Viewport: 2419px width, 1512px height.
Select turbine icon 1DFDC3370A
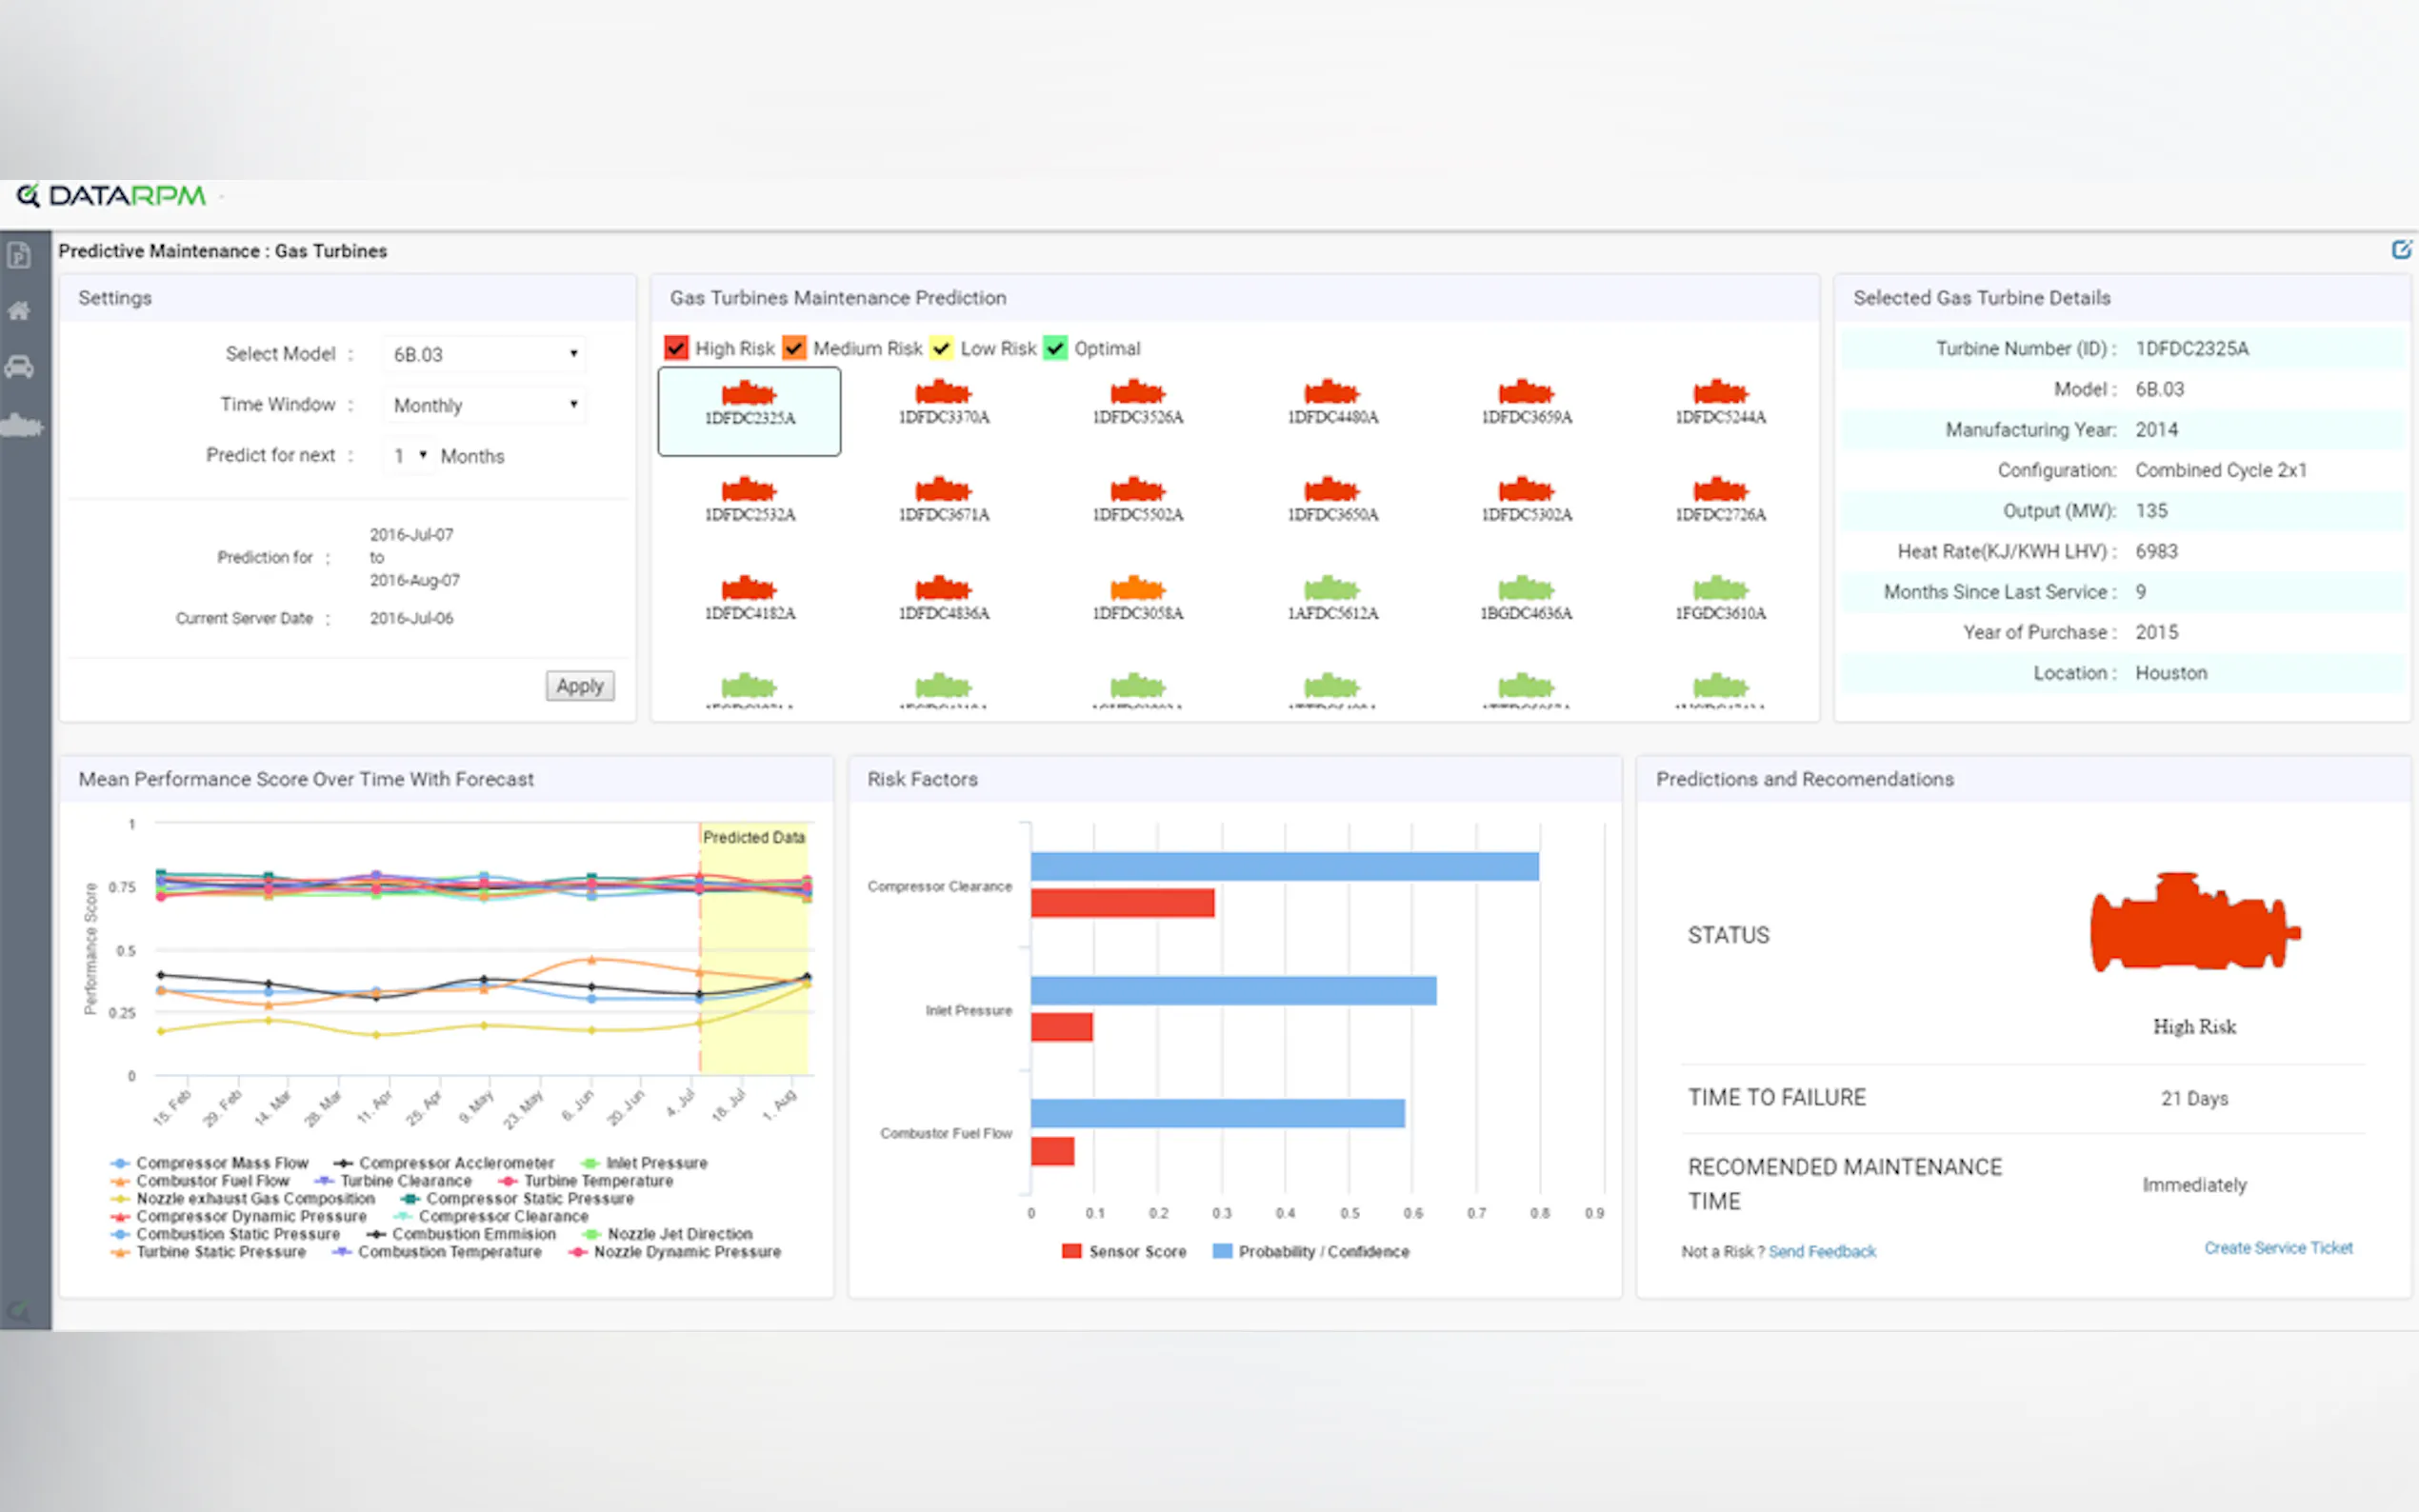(x=943, y=401)
